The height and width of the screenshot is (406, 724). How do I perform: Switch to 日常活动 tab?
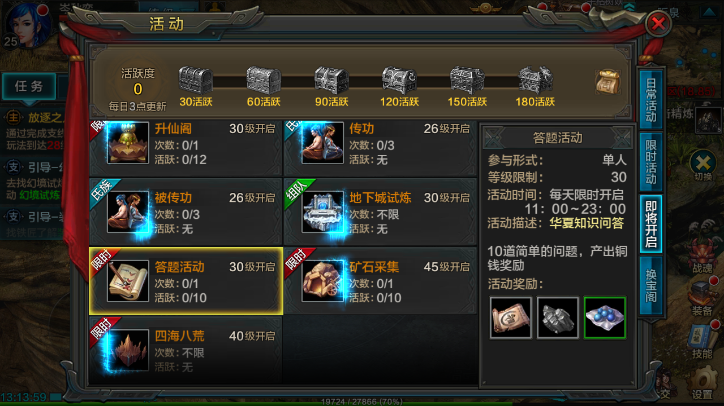click(651, 99)
